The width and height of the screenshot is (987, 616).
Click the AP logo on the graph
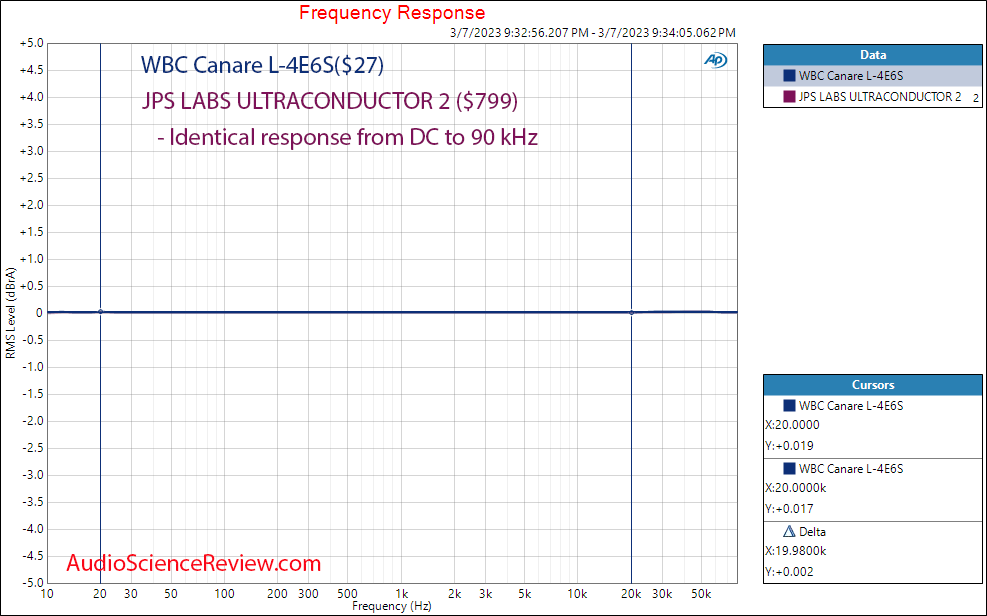pyautogui.click(x=715, y=60)
